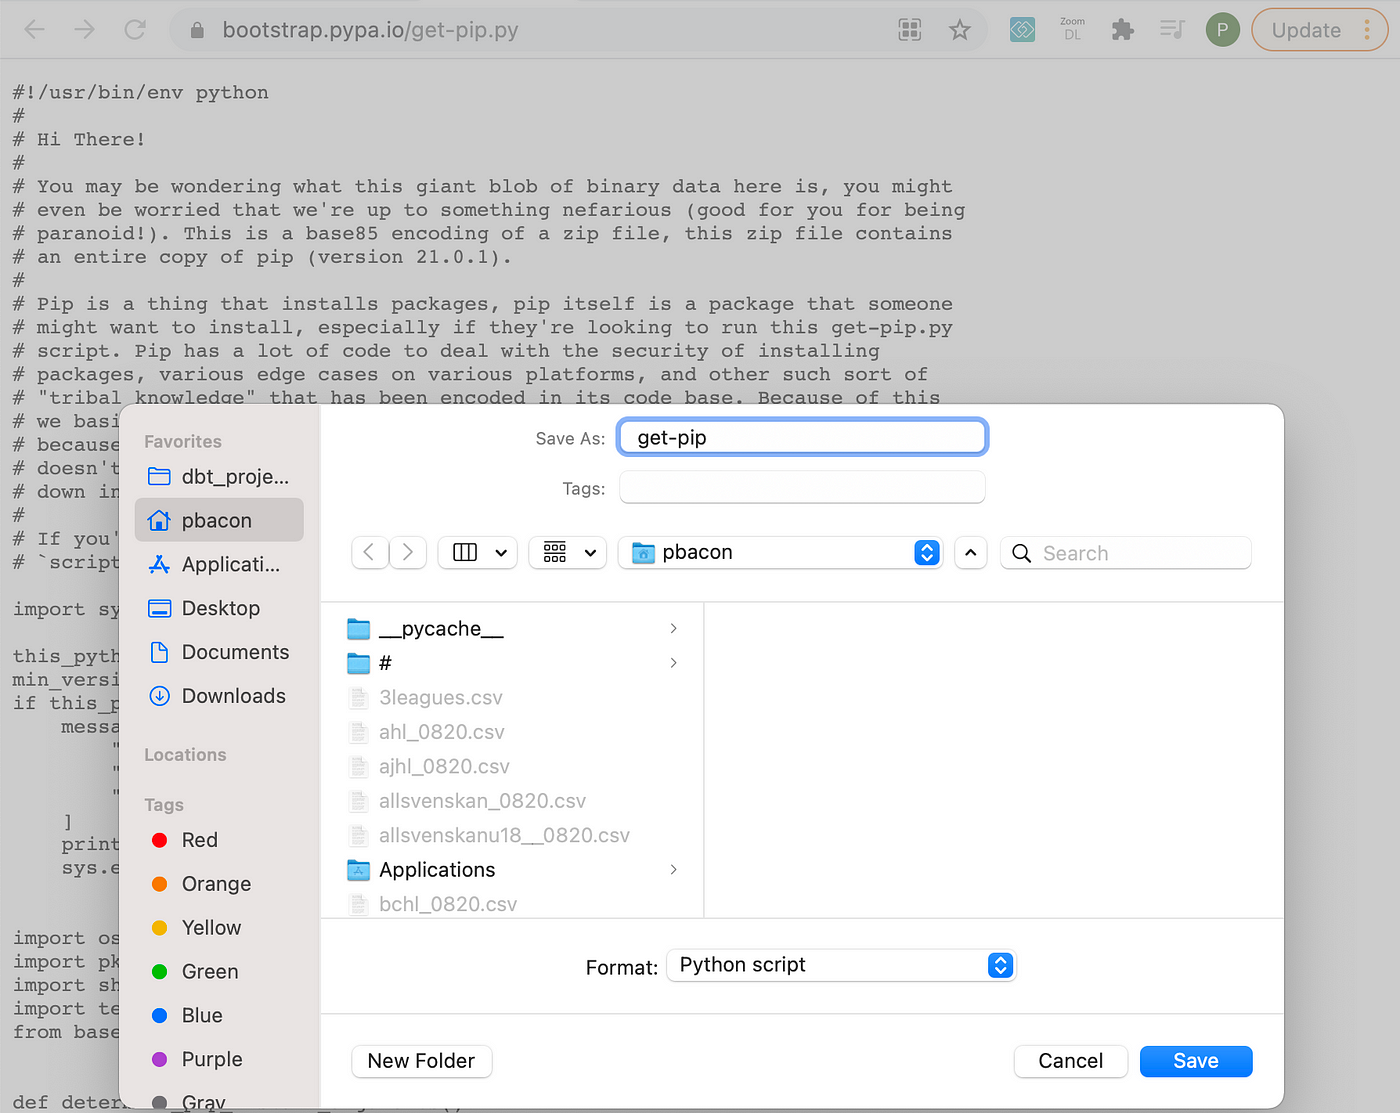This screenshot has height=1113, width=1400.
Task: Reload the get-pip.py page
Action: 135,30
